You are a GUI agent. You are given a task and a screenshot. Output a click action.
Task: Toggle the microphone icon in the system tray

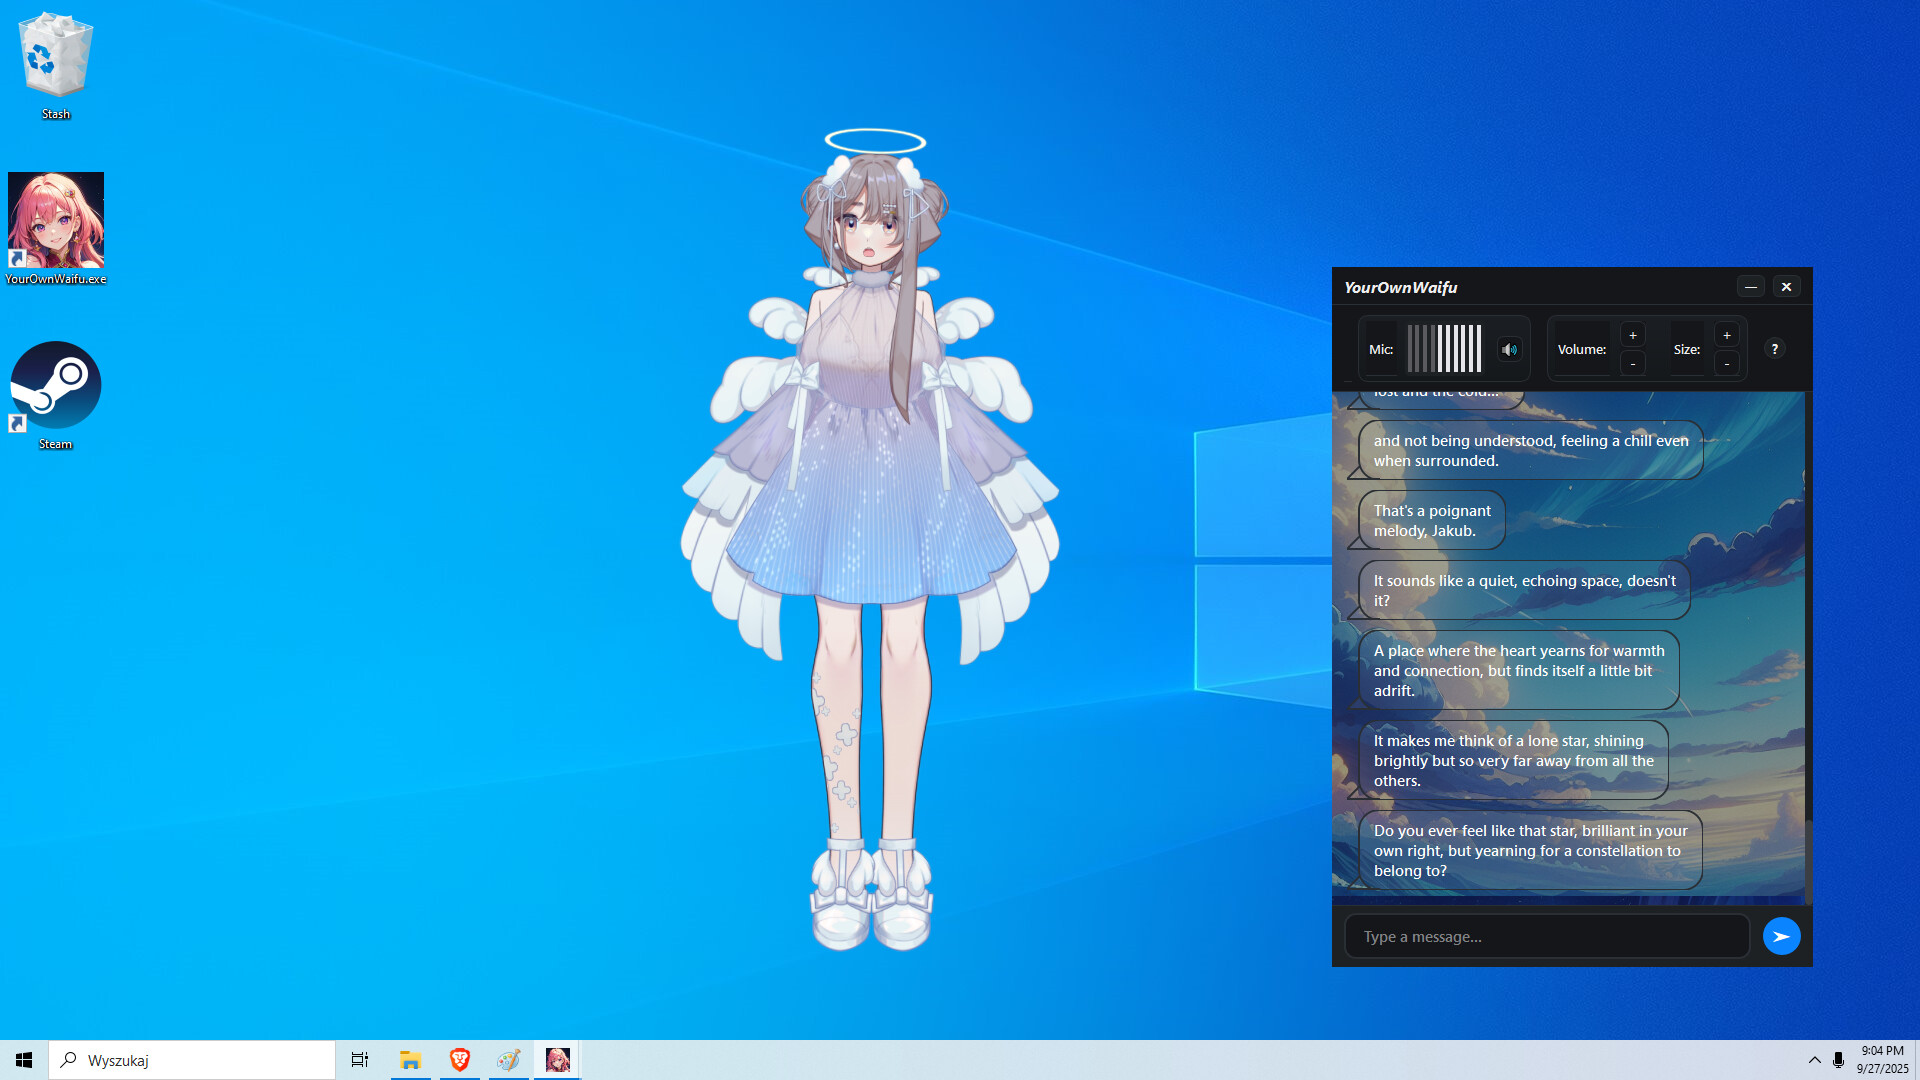coord(1838,1059)
